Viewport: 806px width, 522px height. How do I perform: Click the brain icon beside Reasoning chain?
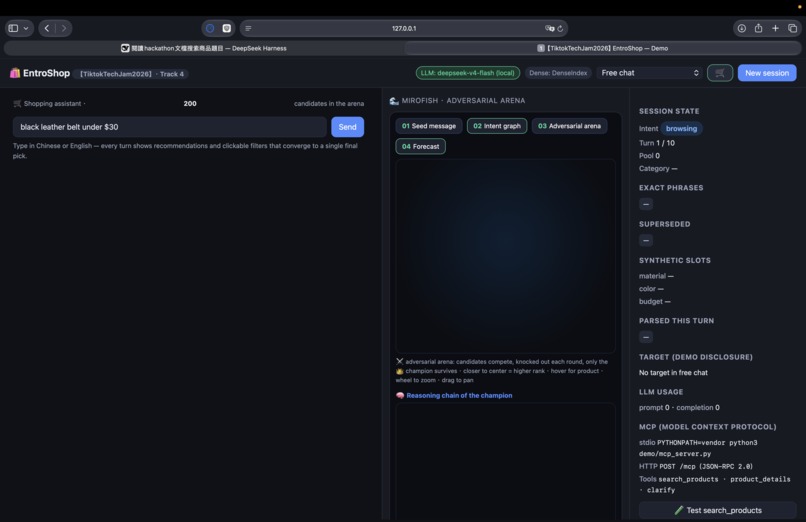pos(400,395)
